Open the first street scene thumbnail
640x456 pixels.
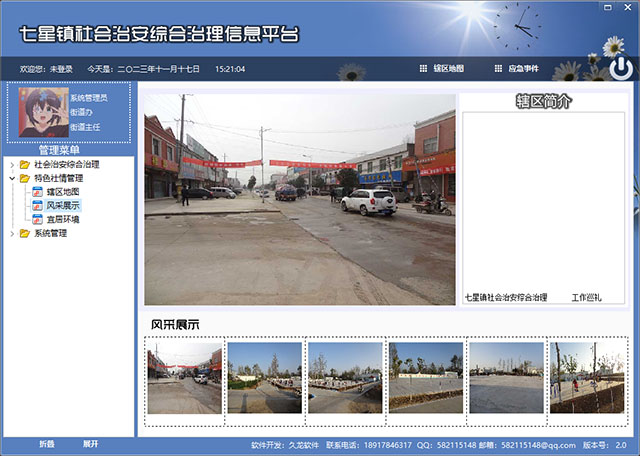pyautogui.click(x=184, y=378)
